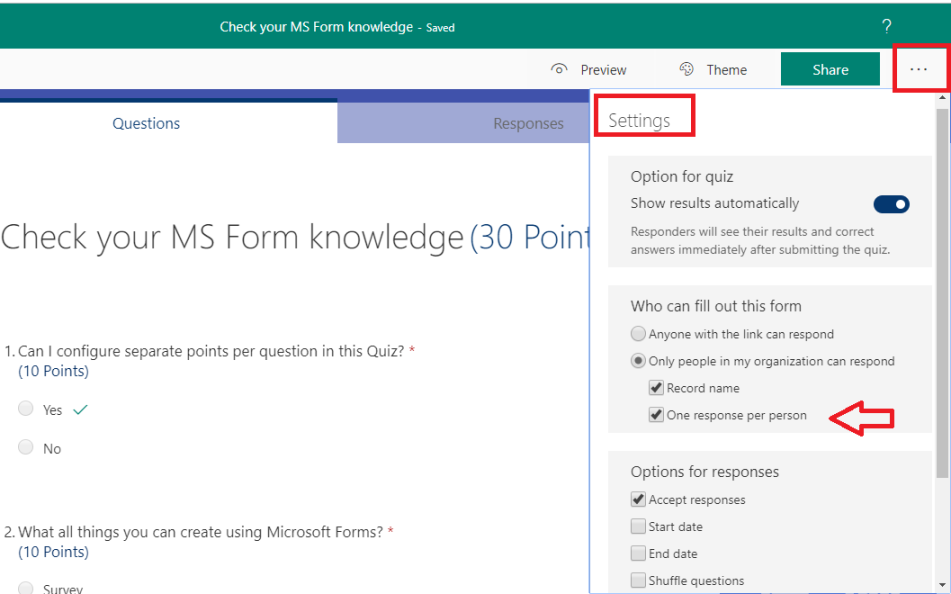Screen dimensions: 951x594
Task: Enable the End date option
Action: [638, 553]
